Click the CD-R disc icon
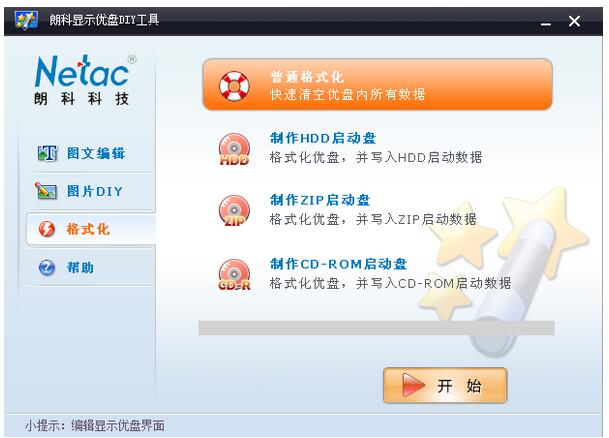The width and height of the screenshot is (609, 438). [x=234, y=275]
